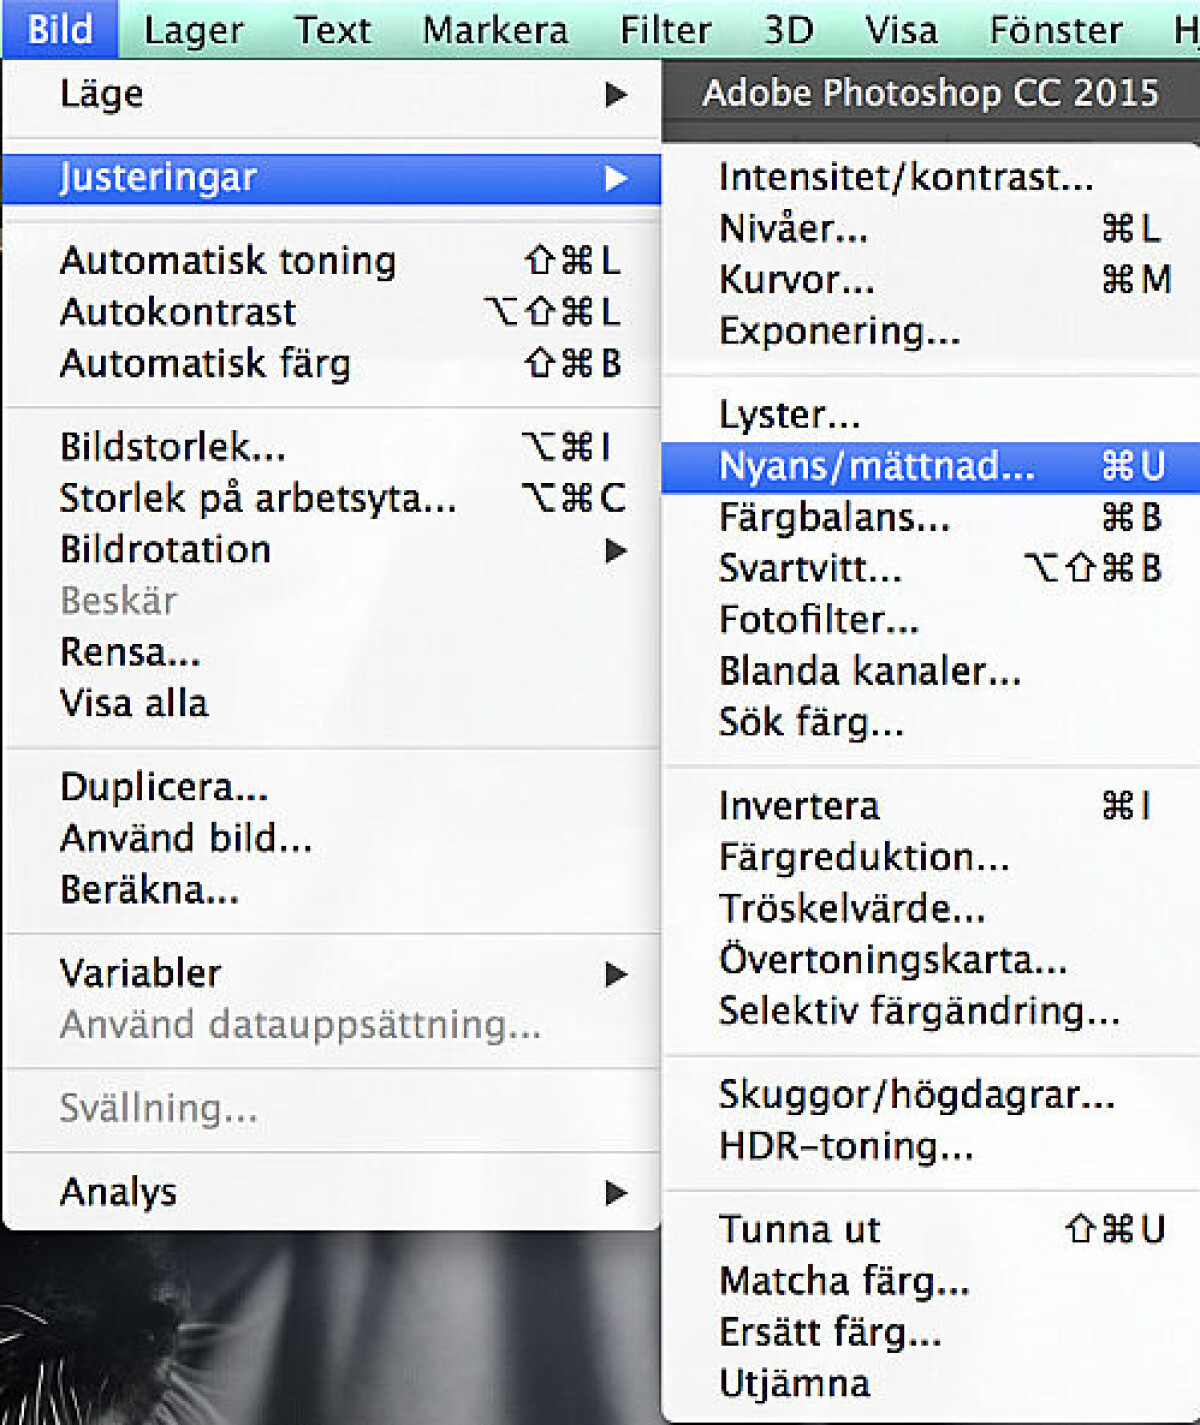Choose Skuggor/högdagrar adjustment

pos(930,1095)
